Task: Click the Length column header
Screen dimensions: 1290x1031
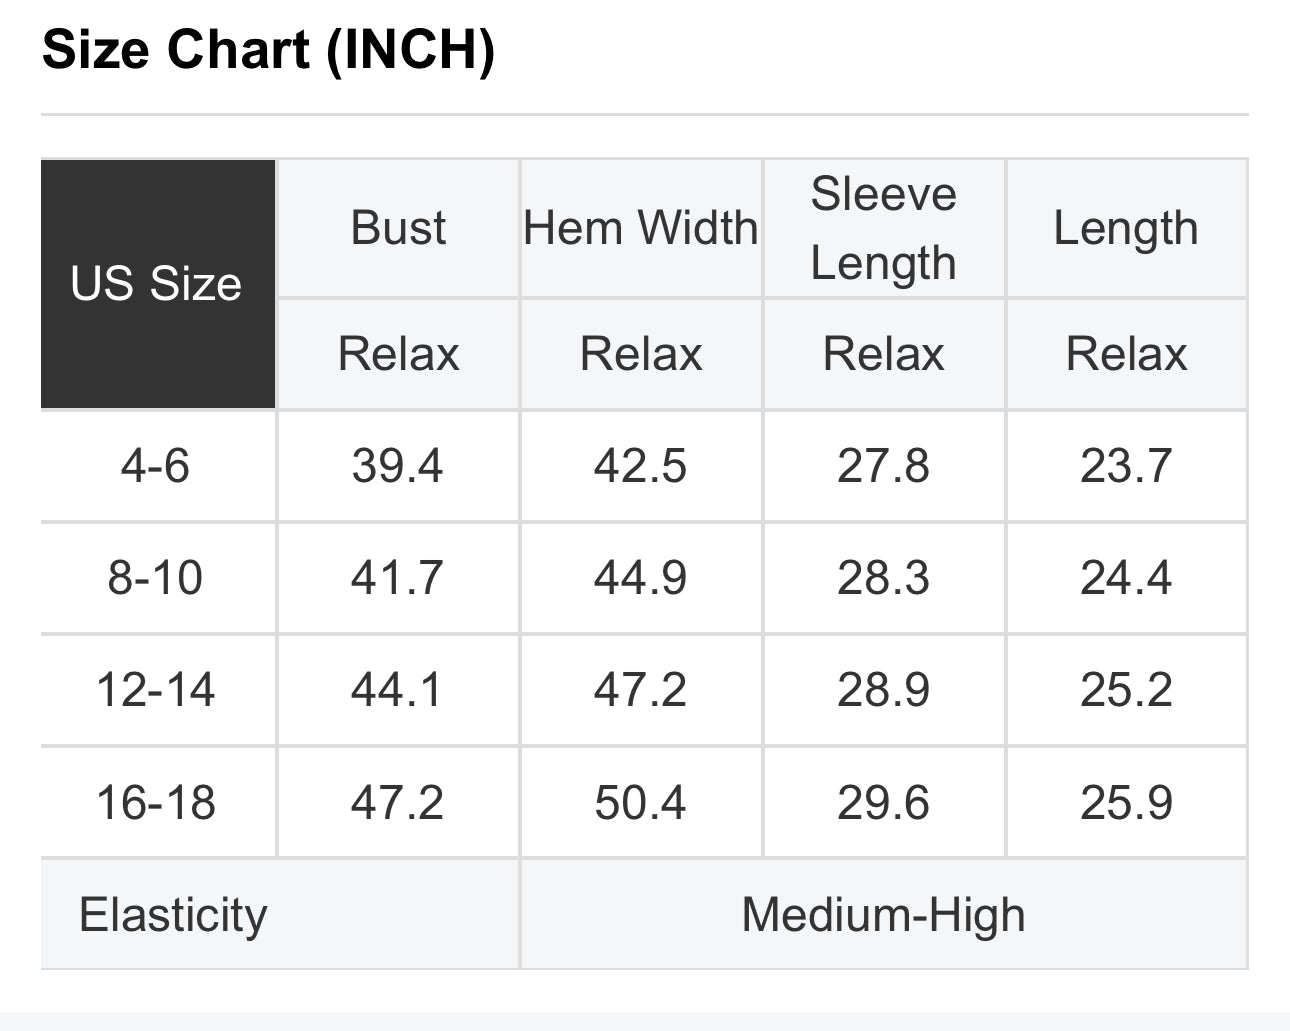Action: click(x=1126, y=228)
